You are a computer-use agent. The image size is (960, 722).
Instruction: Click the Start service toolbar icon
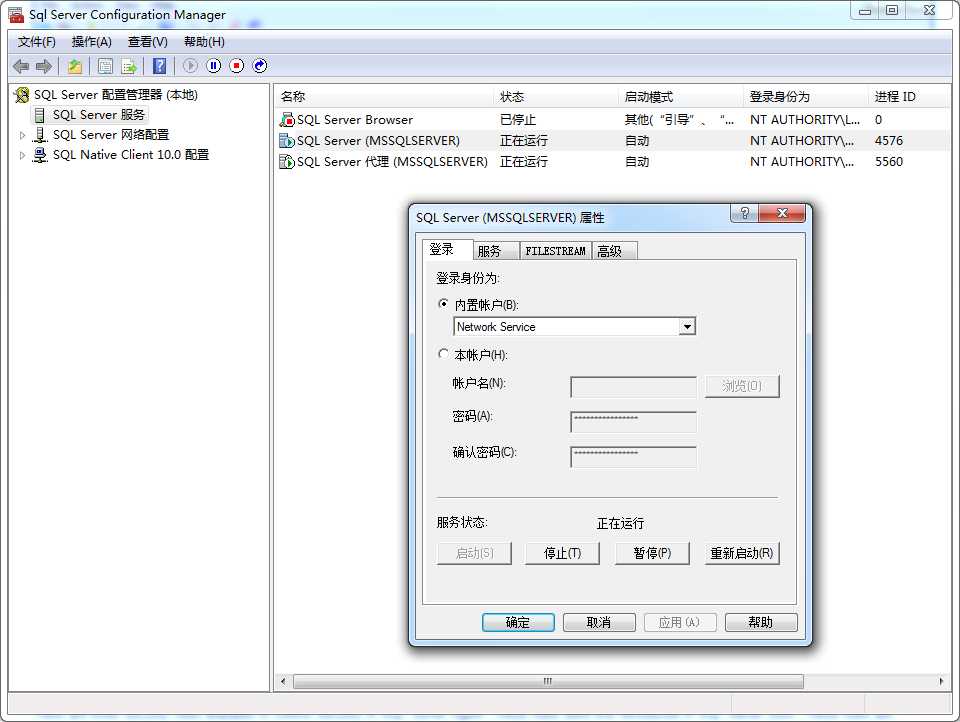click(190, 66)
